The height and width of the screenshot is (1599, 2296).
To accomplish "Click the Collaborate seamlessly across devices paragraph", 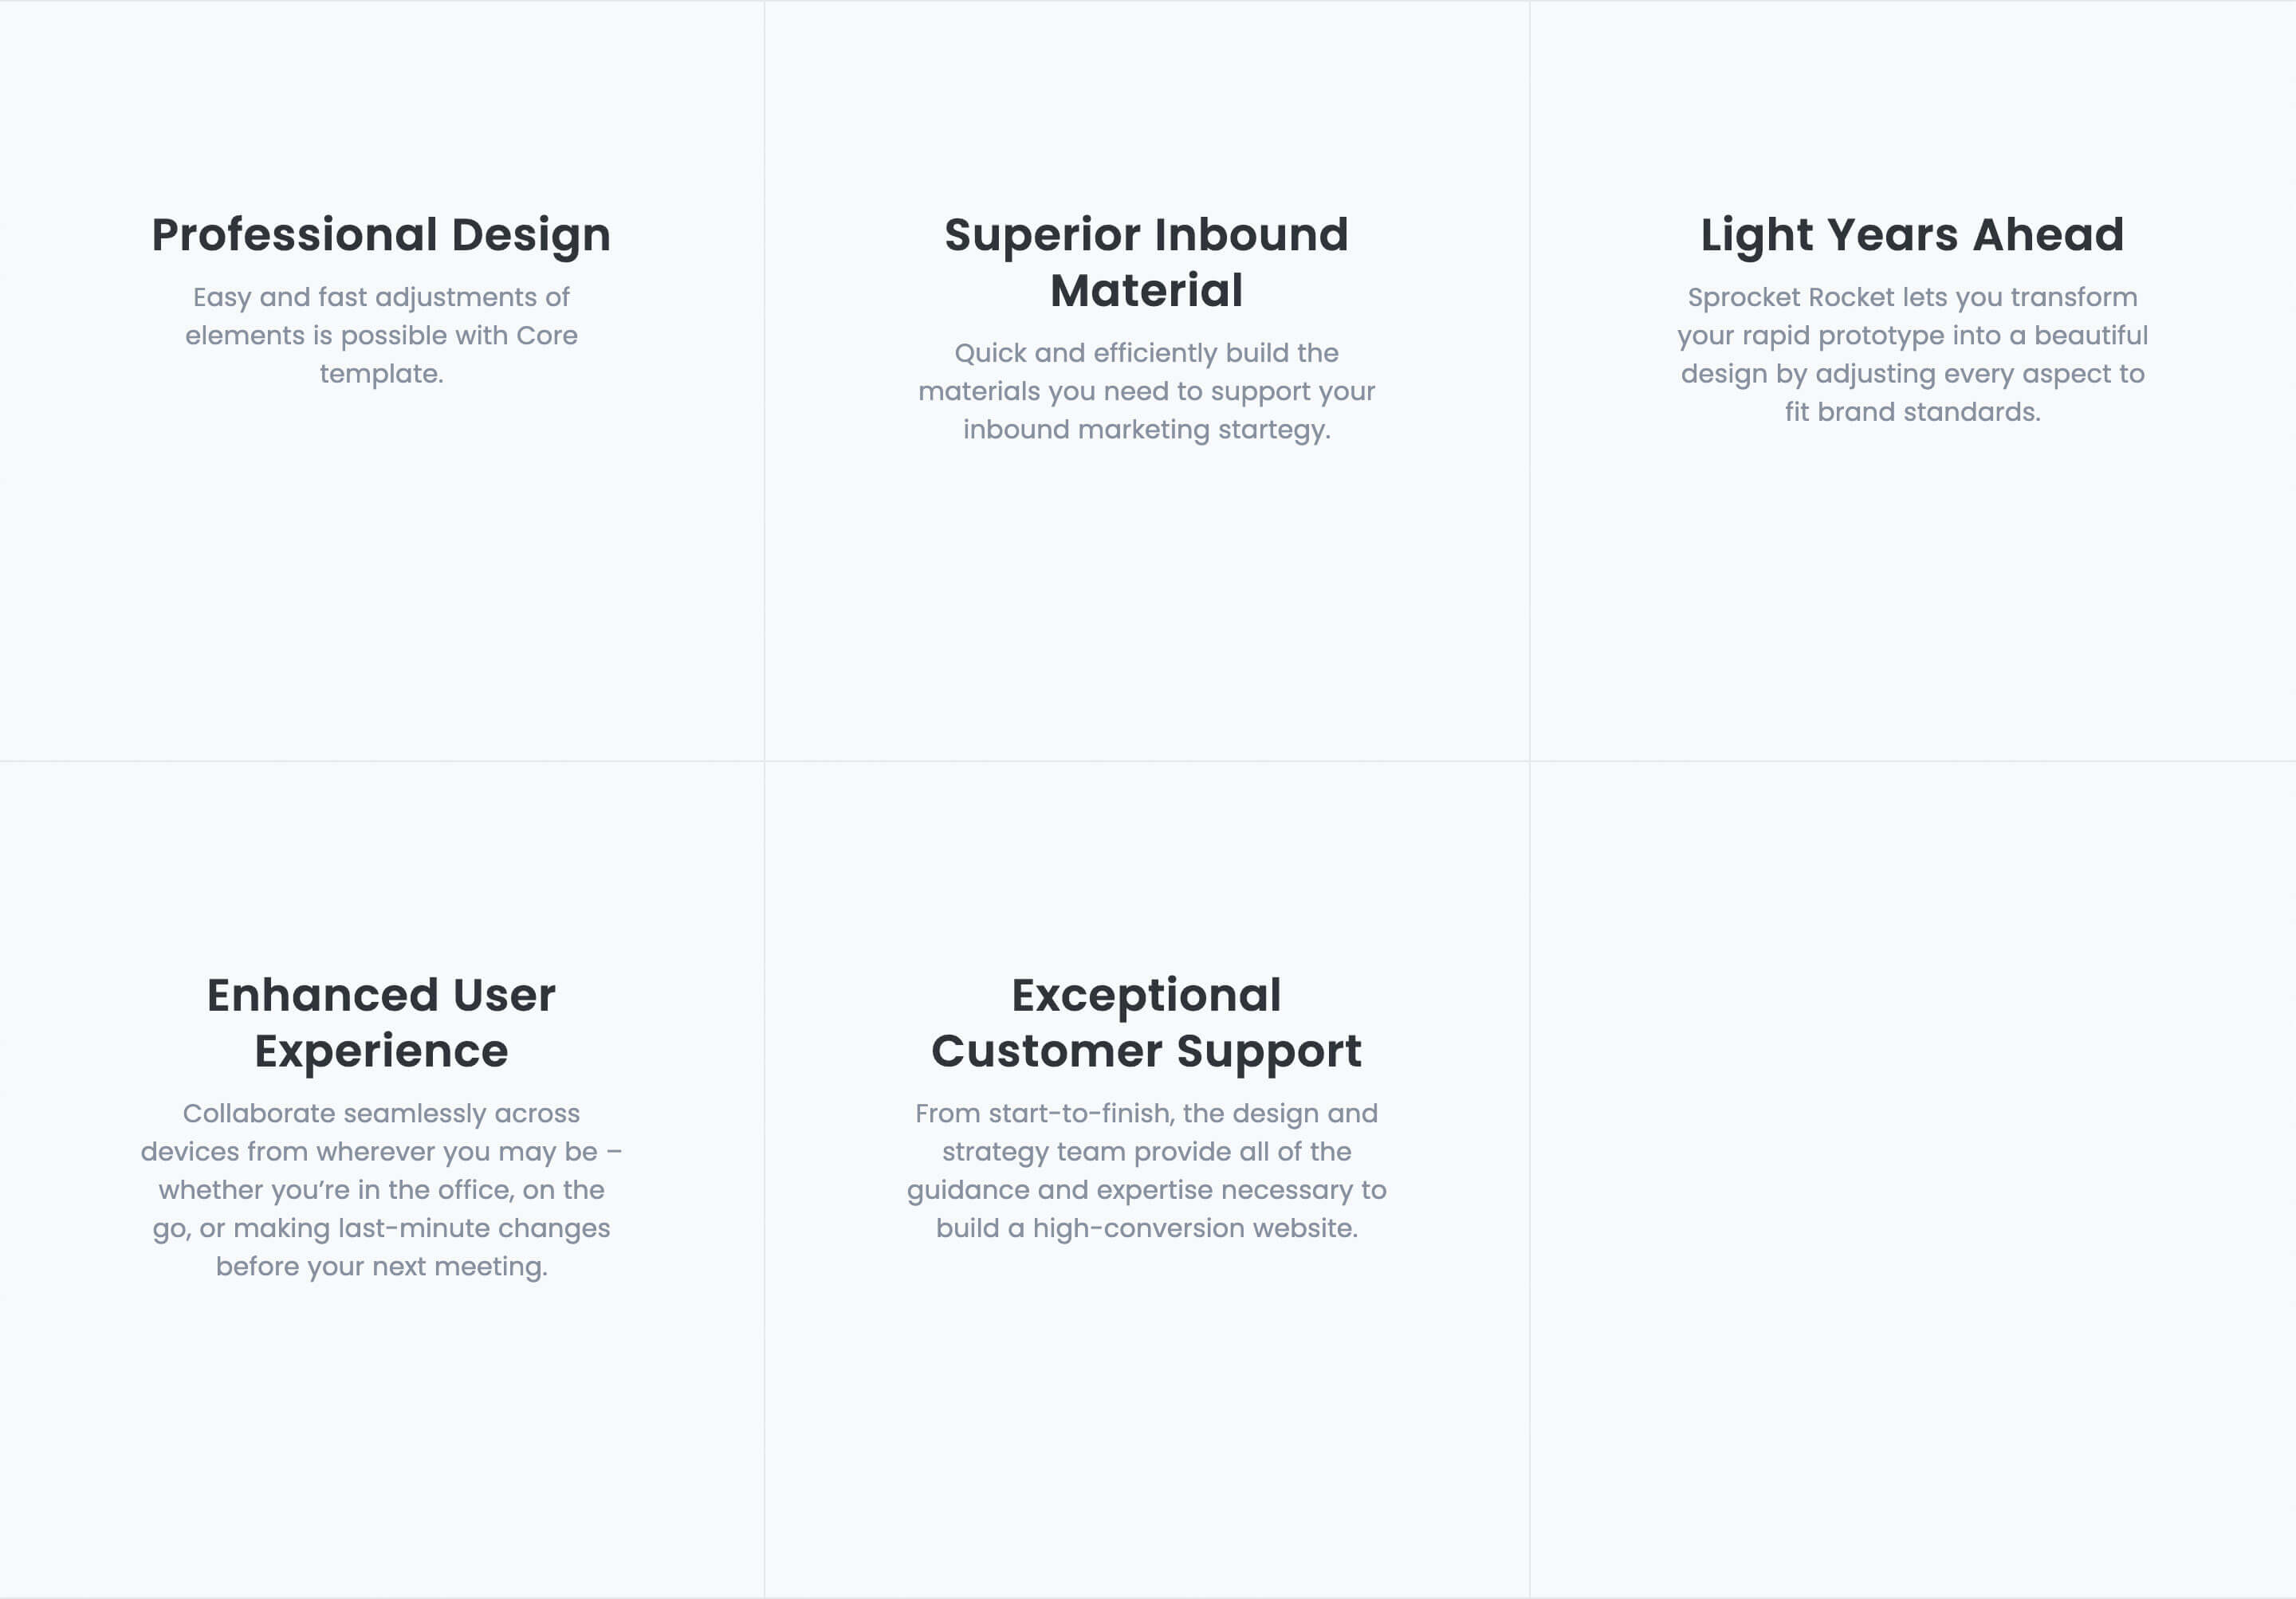I will 381,1189.
